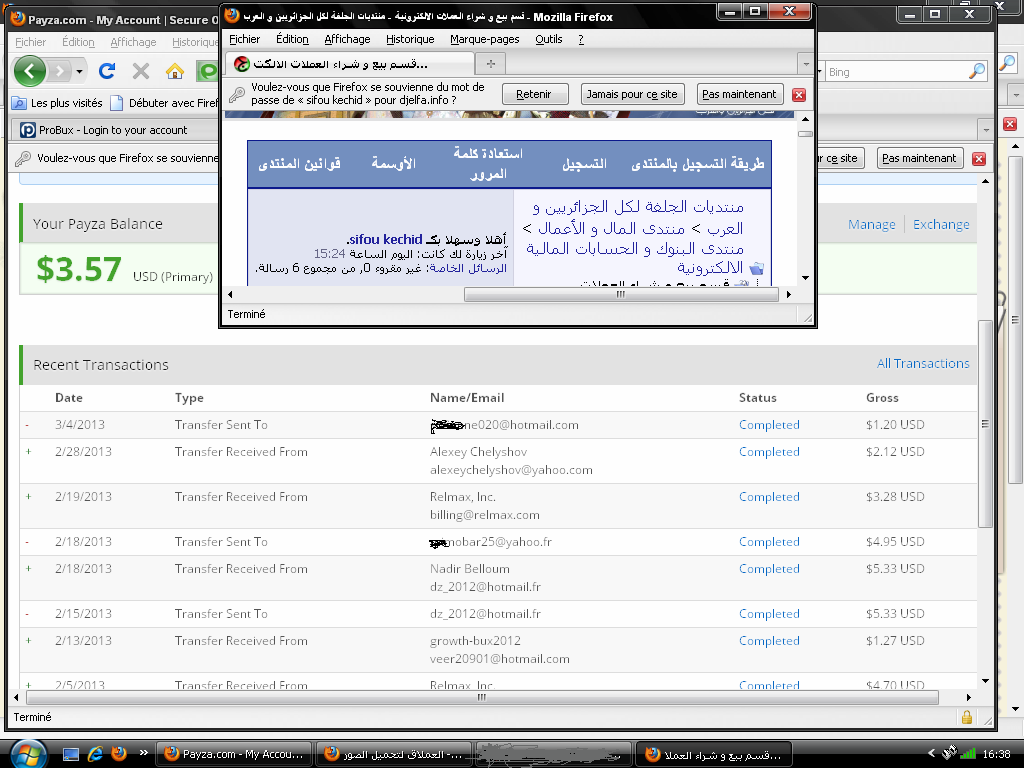This screenshot has height=768, width=1024.
Task: Click the padlock security icon in status bar
Action: click(967, 717)
